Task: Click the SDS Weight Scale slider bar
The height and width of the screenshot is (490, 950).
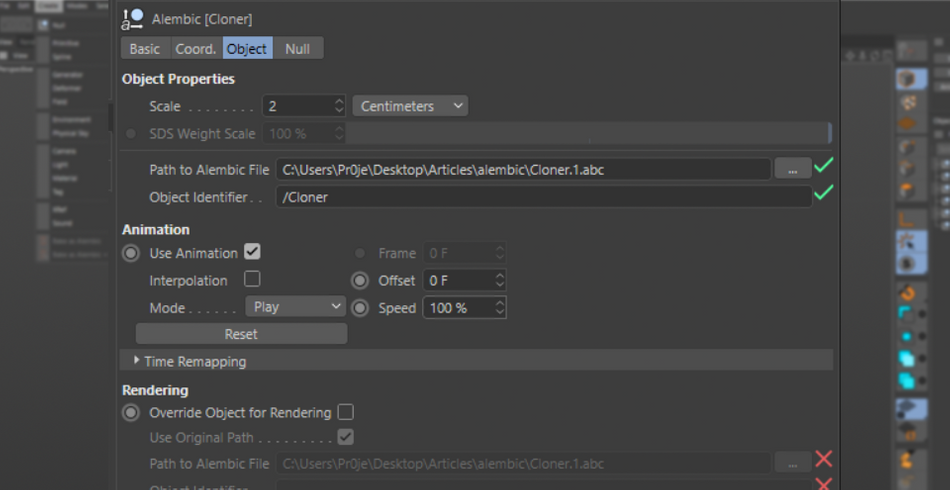Action: (588, 133)
